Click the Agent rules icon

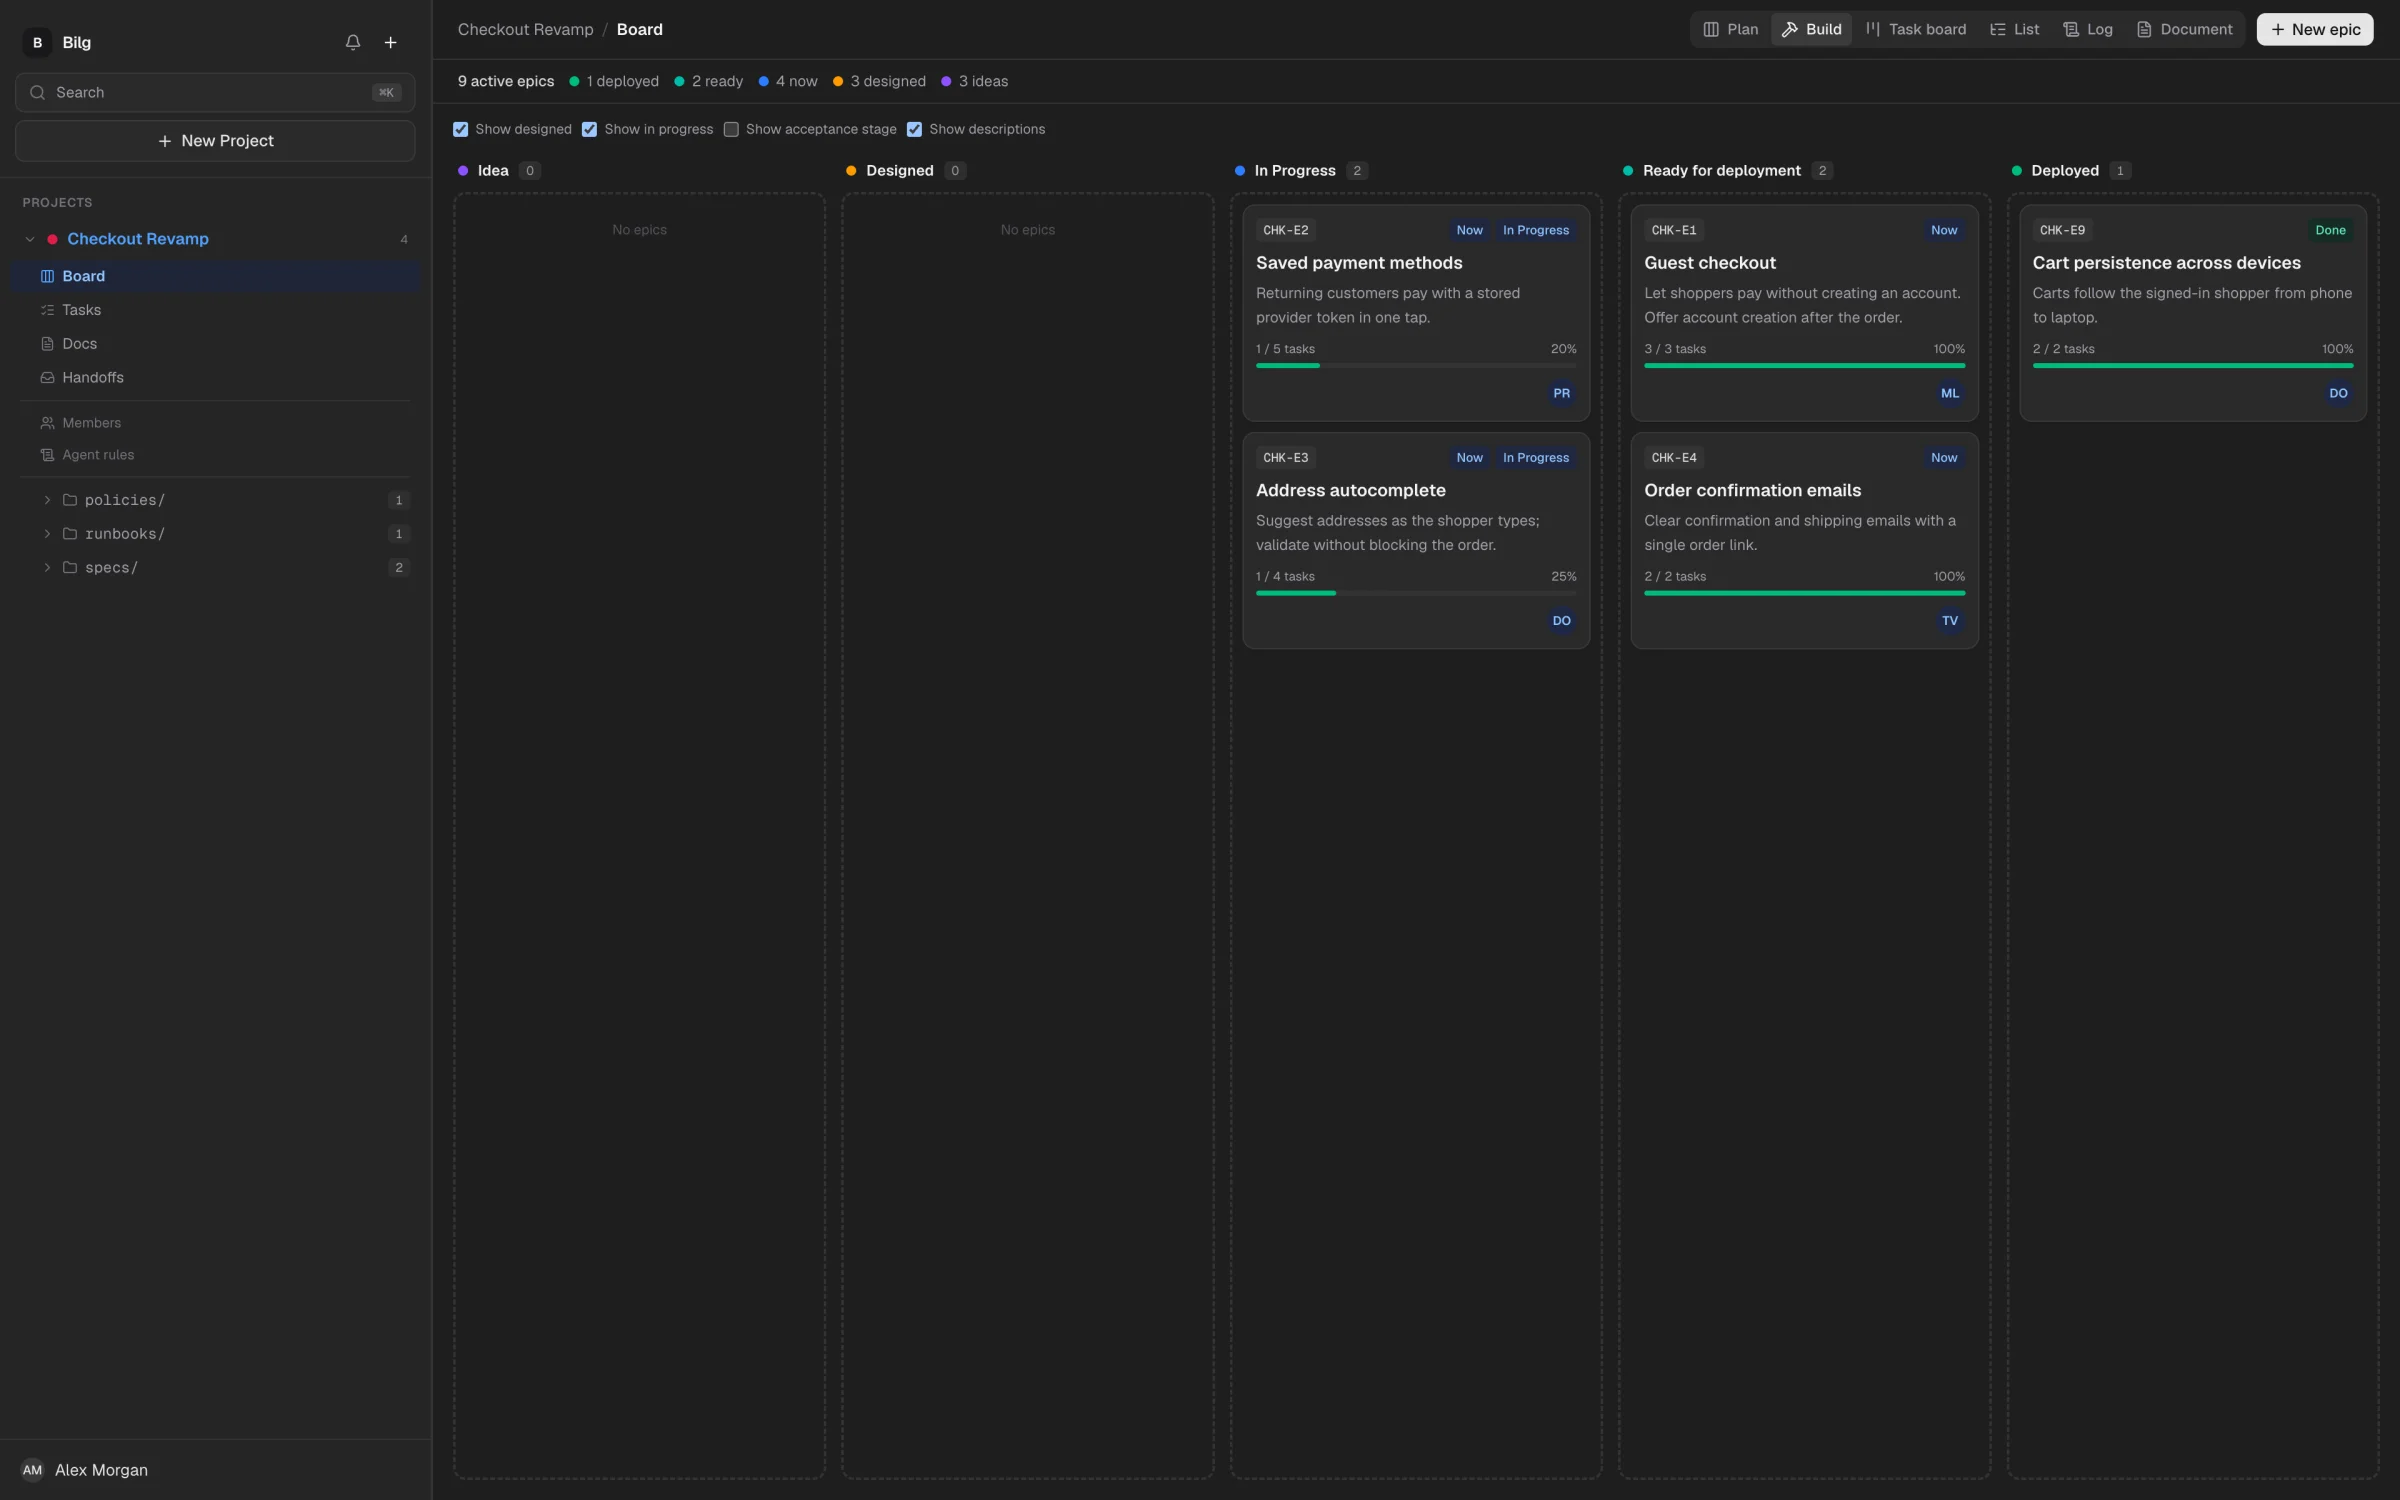pyautogui.click(x=47, y=455)
